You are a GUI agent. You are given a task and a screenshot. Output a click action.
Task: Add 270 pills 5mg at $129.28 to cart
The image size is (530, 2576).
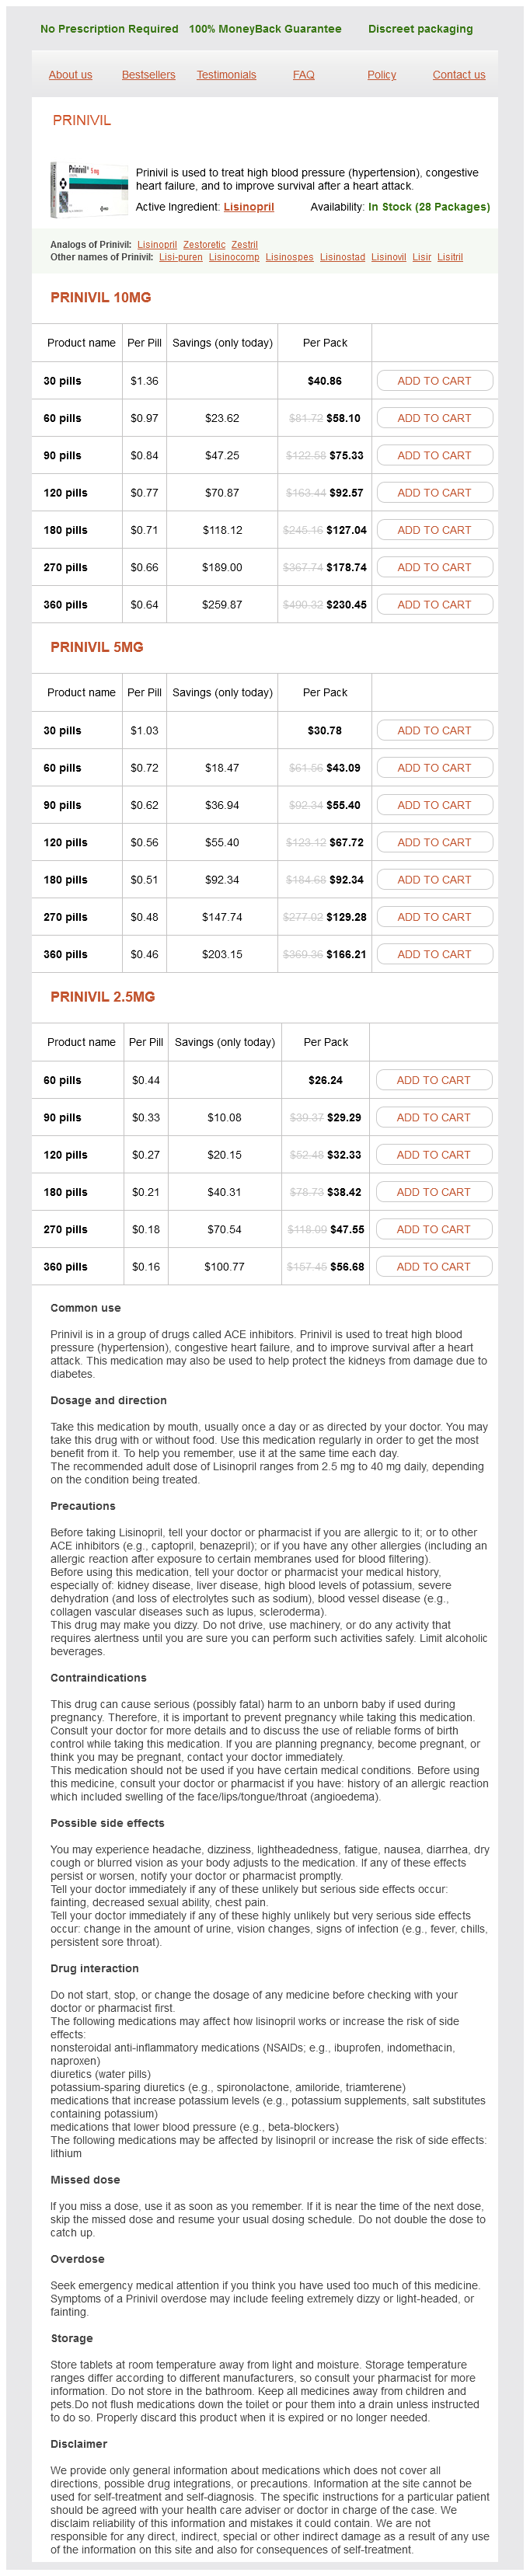click(434, 917)
